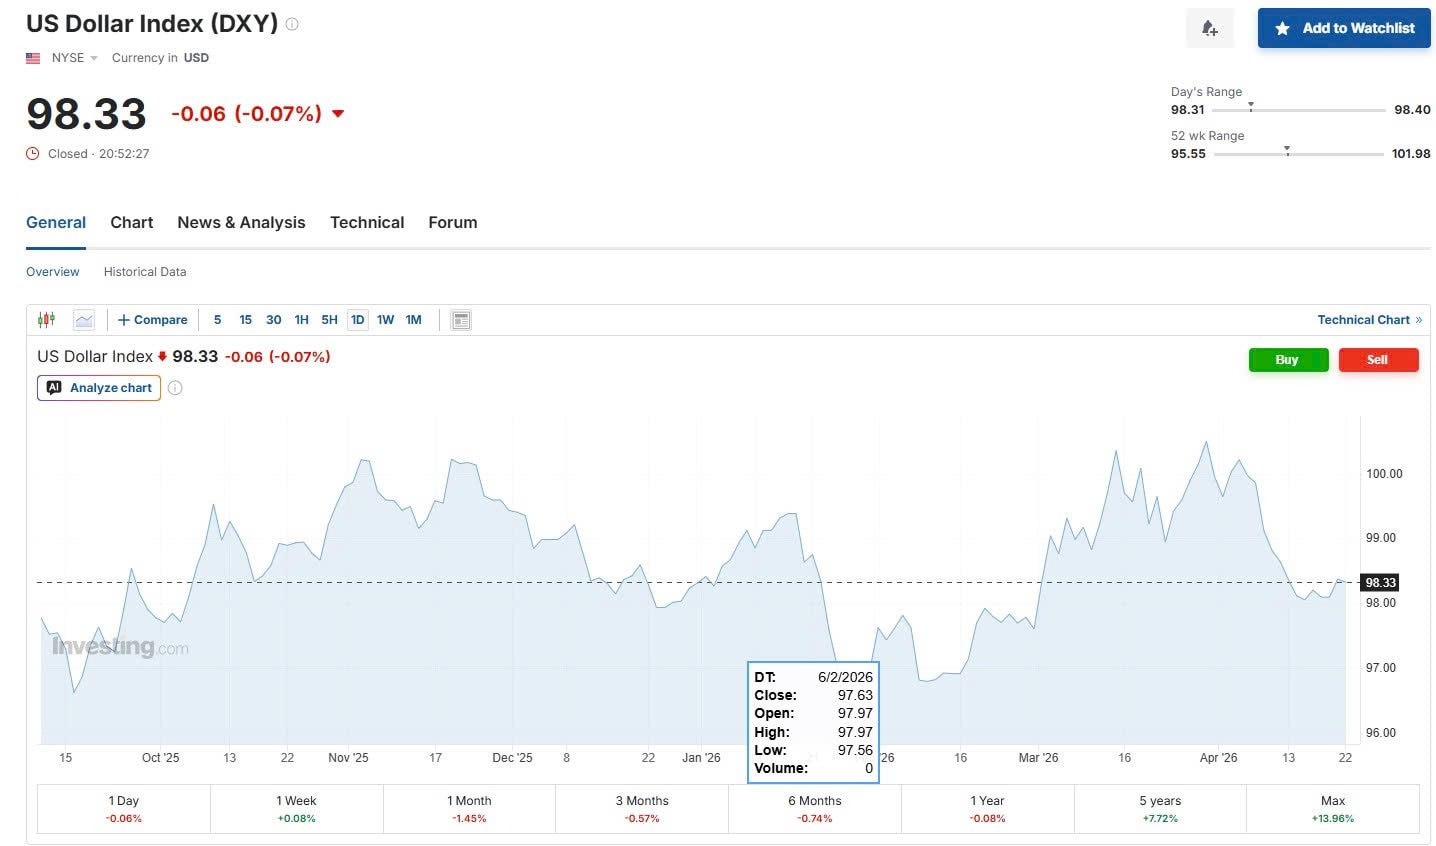Image resolution: width=1436 pixels, height=846 pixels.
Task: Click the Day's Range slider marker
Action: tap(1250, 107)
